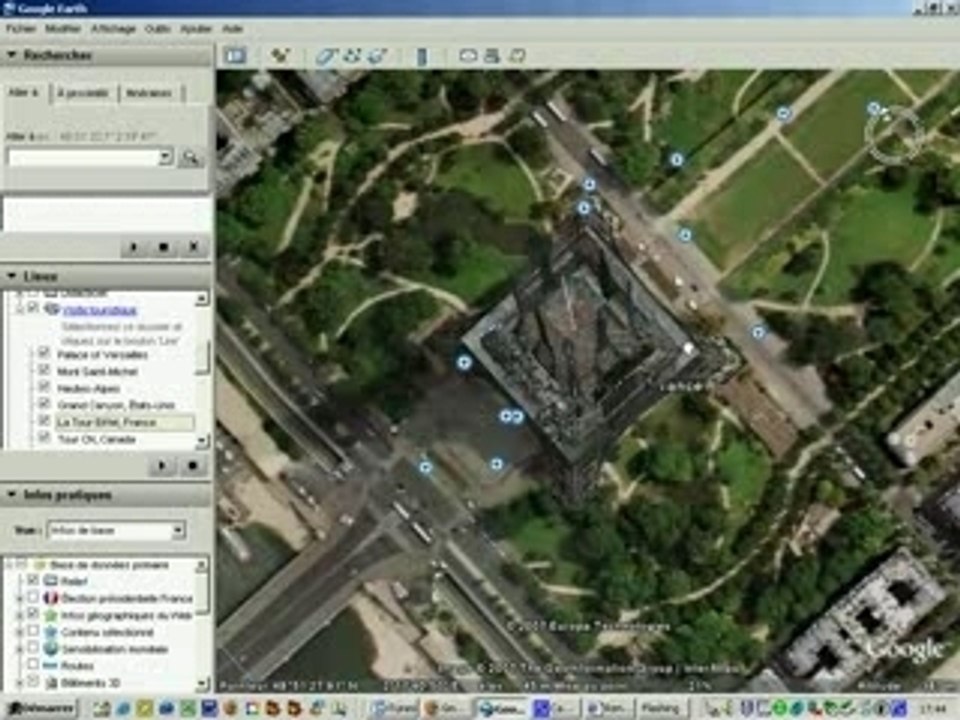Image resolution: width=960 pixels, height=720 pixels.
Task: Enable Sensibilisation mondiale checkbox
Action: pos(33,648)
